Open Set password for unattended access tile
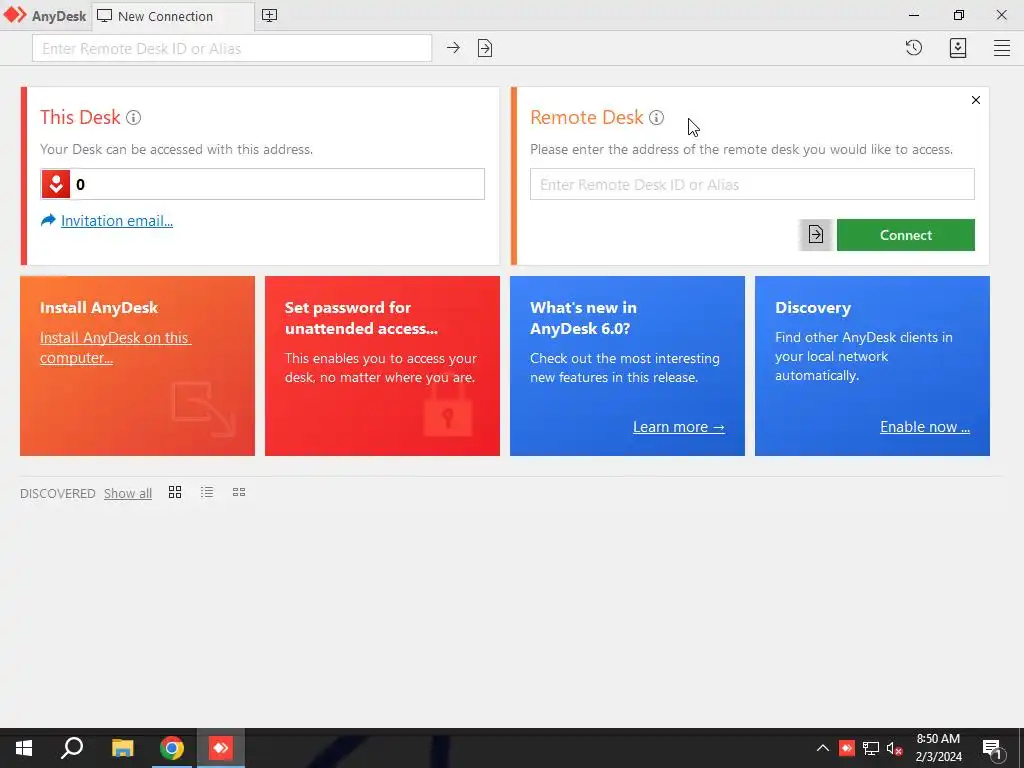The image size is (1024, 768). (382, 366)
